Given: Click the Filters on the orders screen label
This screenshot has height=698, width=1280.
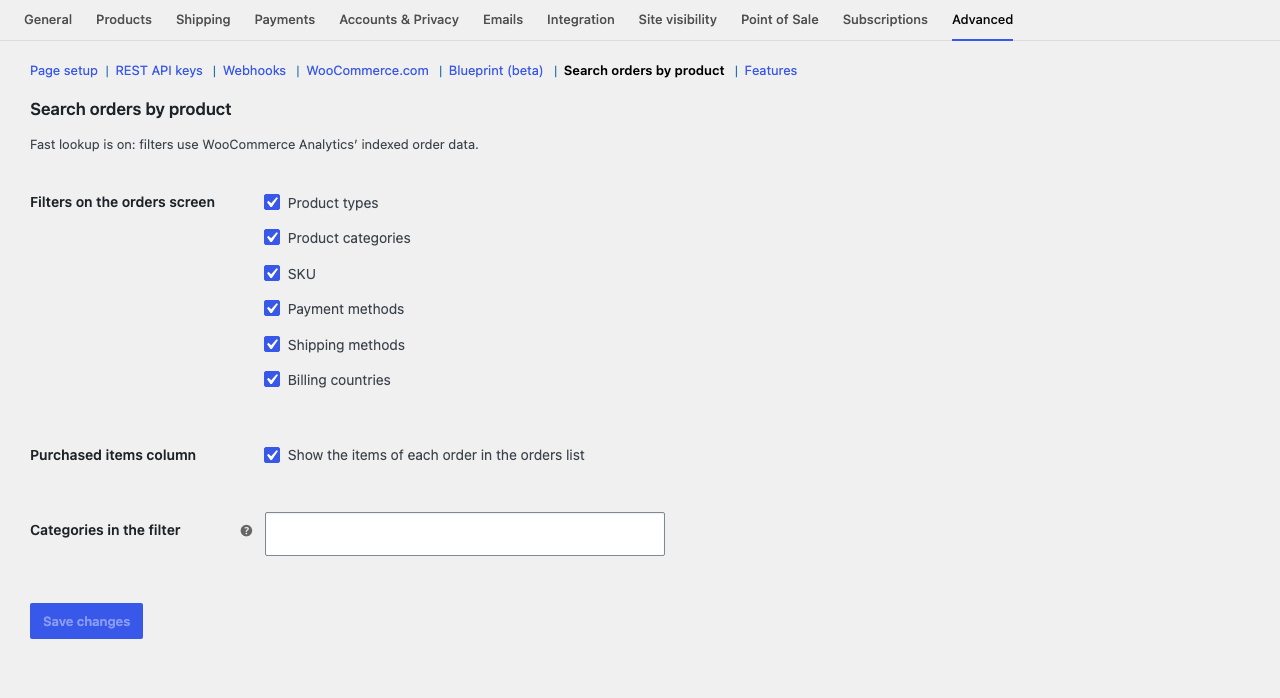Looking at the screenshot, I should tap(122, 202).
